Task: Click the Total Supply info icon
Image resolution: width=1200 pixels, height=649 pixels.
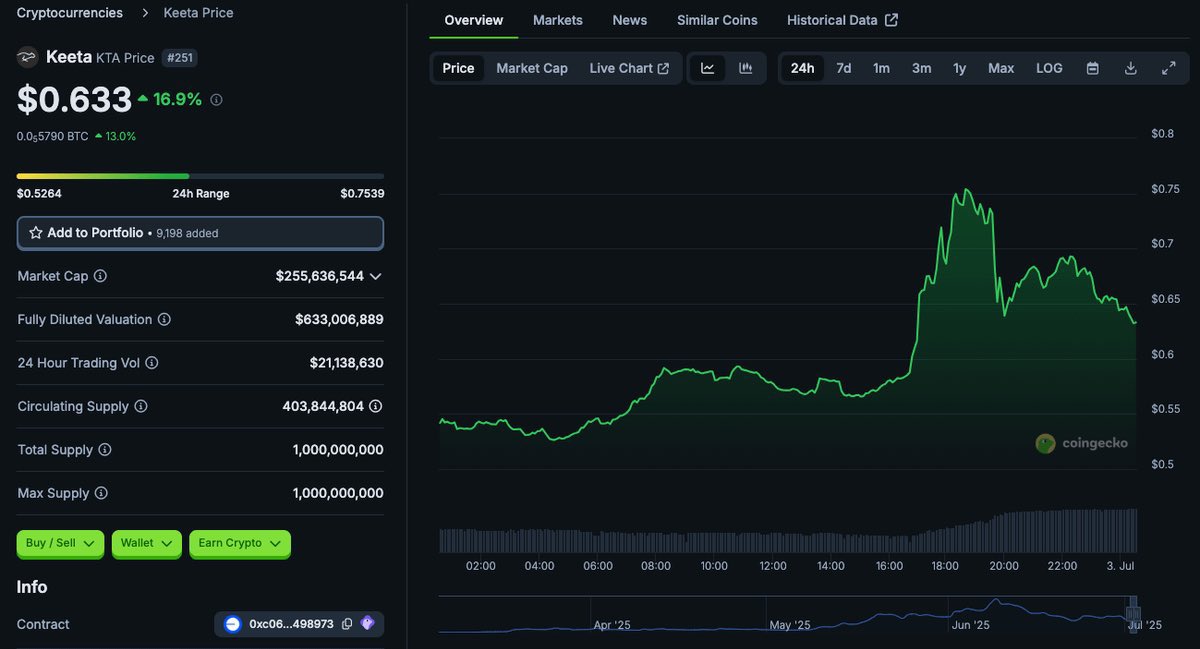Action: [105, 450]
